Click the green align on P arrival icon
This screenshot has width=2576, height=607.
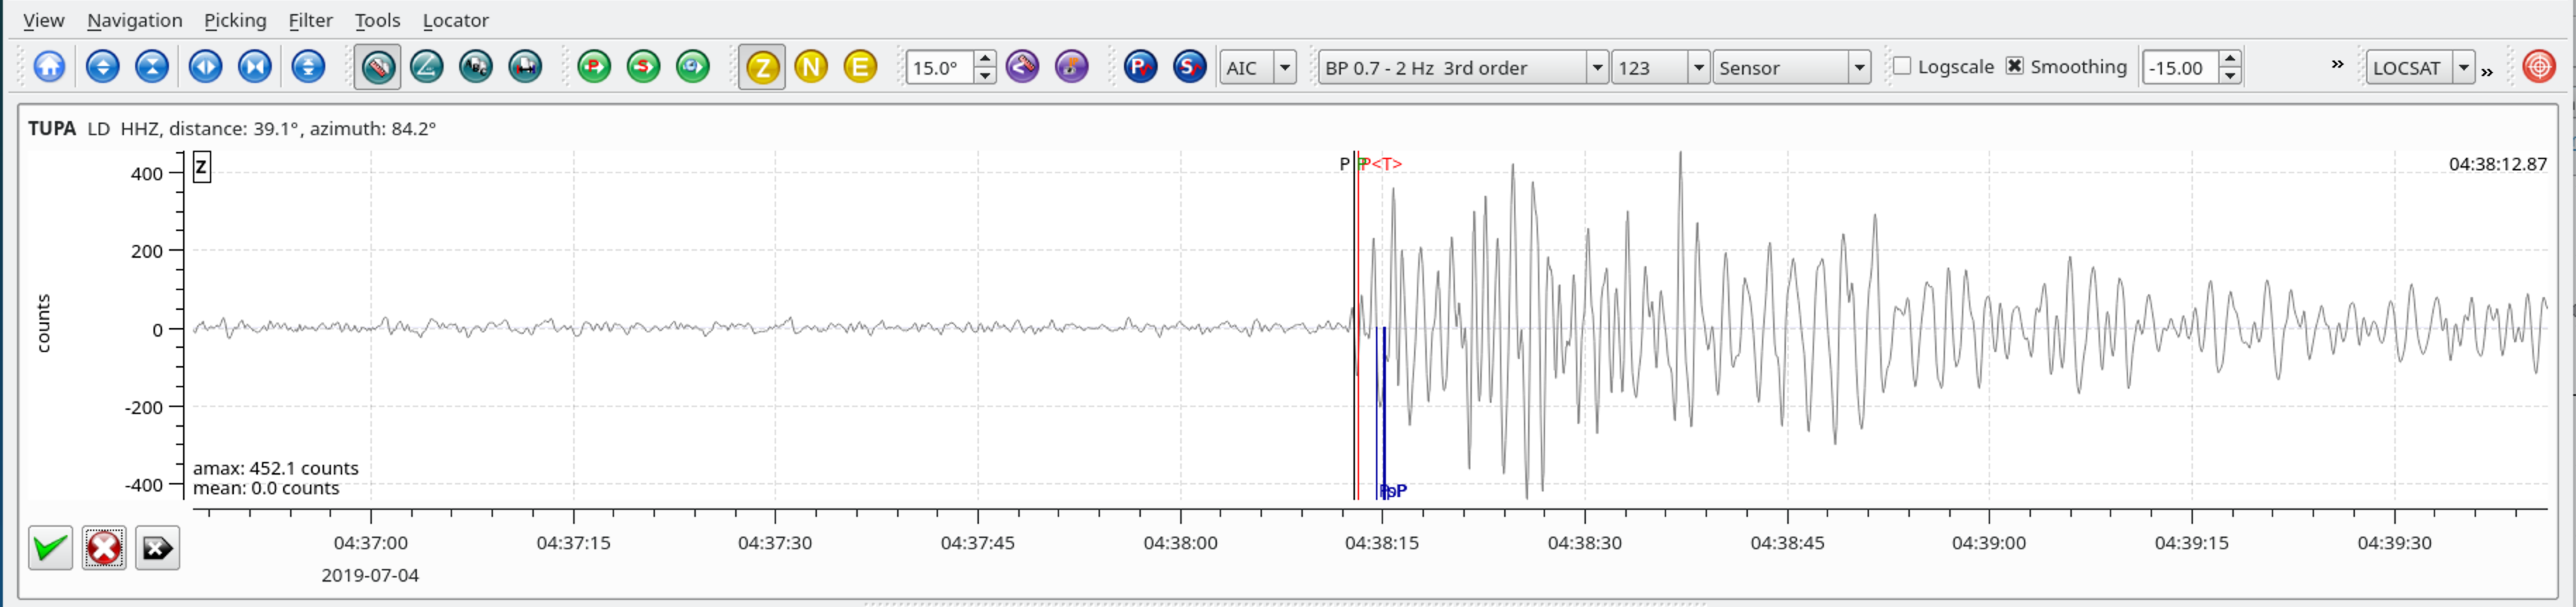coord(594,67)
